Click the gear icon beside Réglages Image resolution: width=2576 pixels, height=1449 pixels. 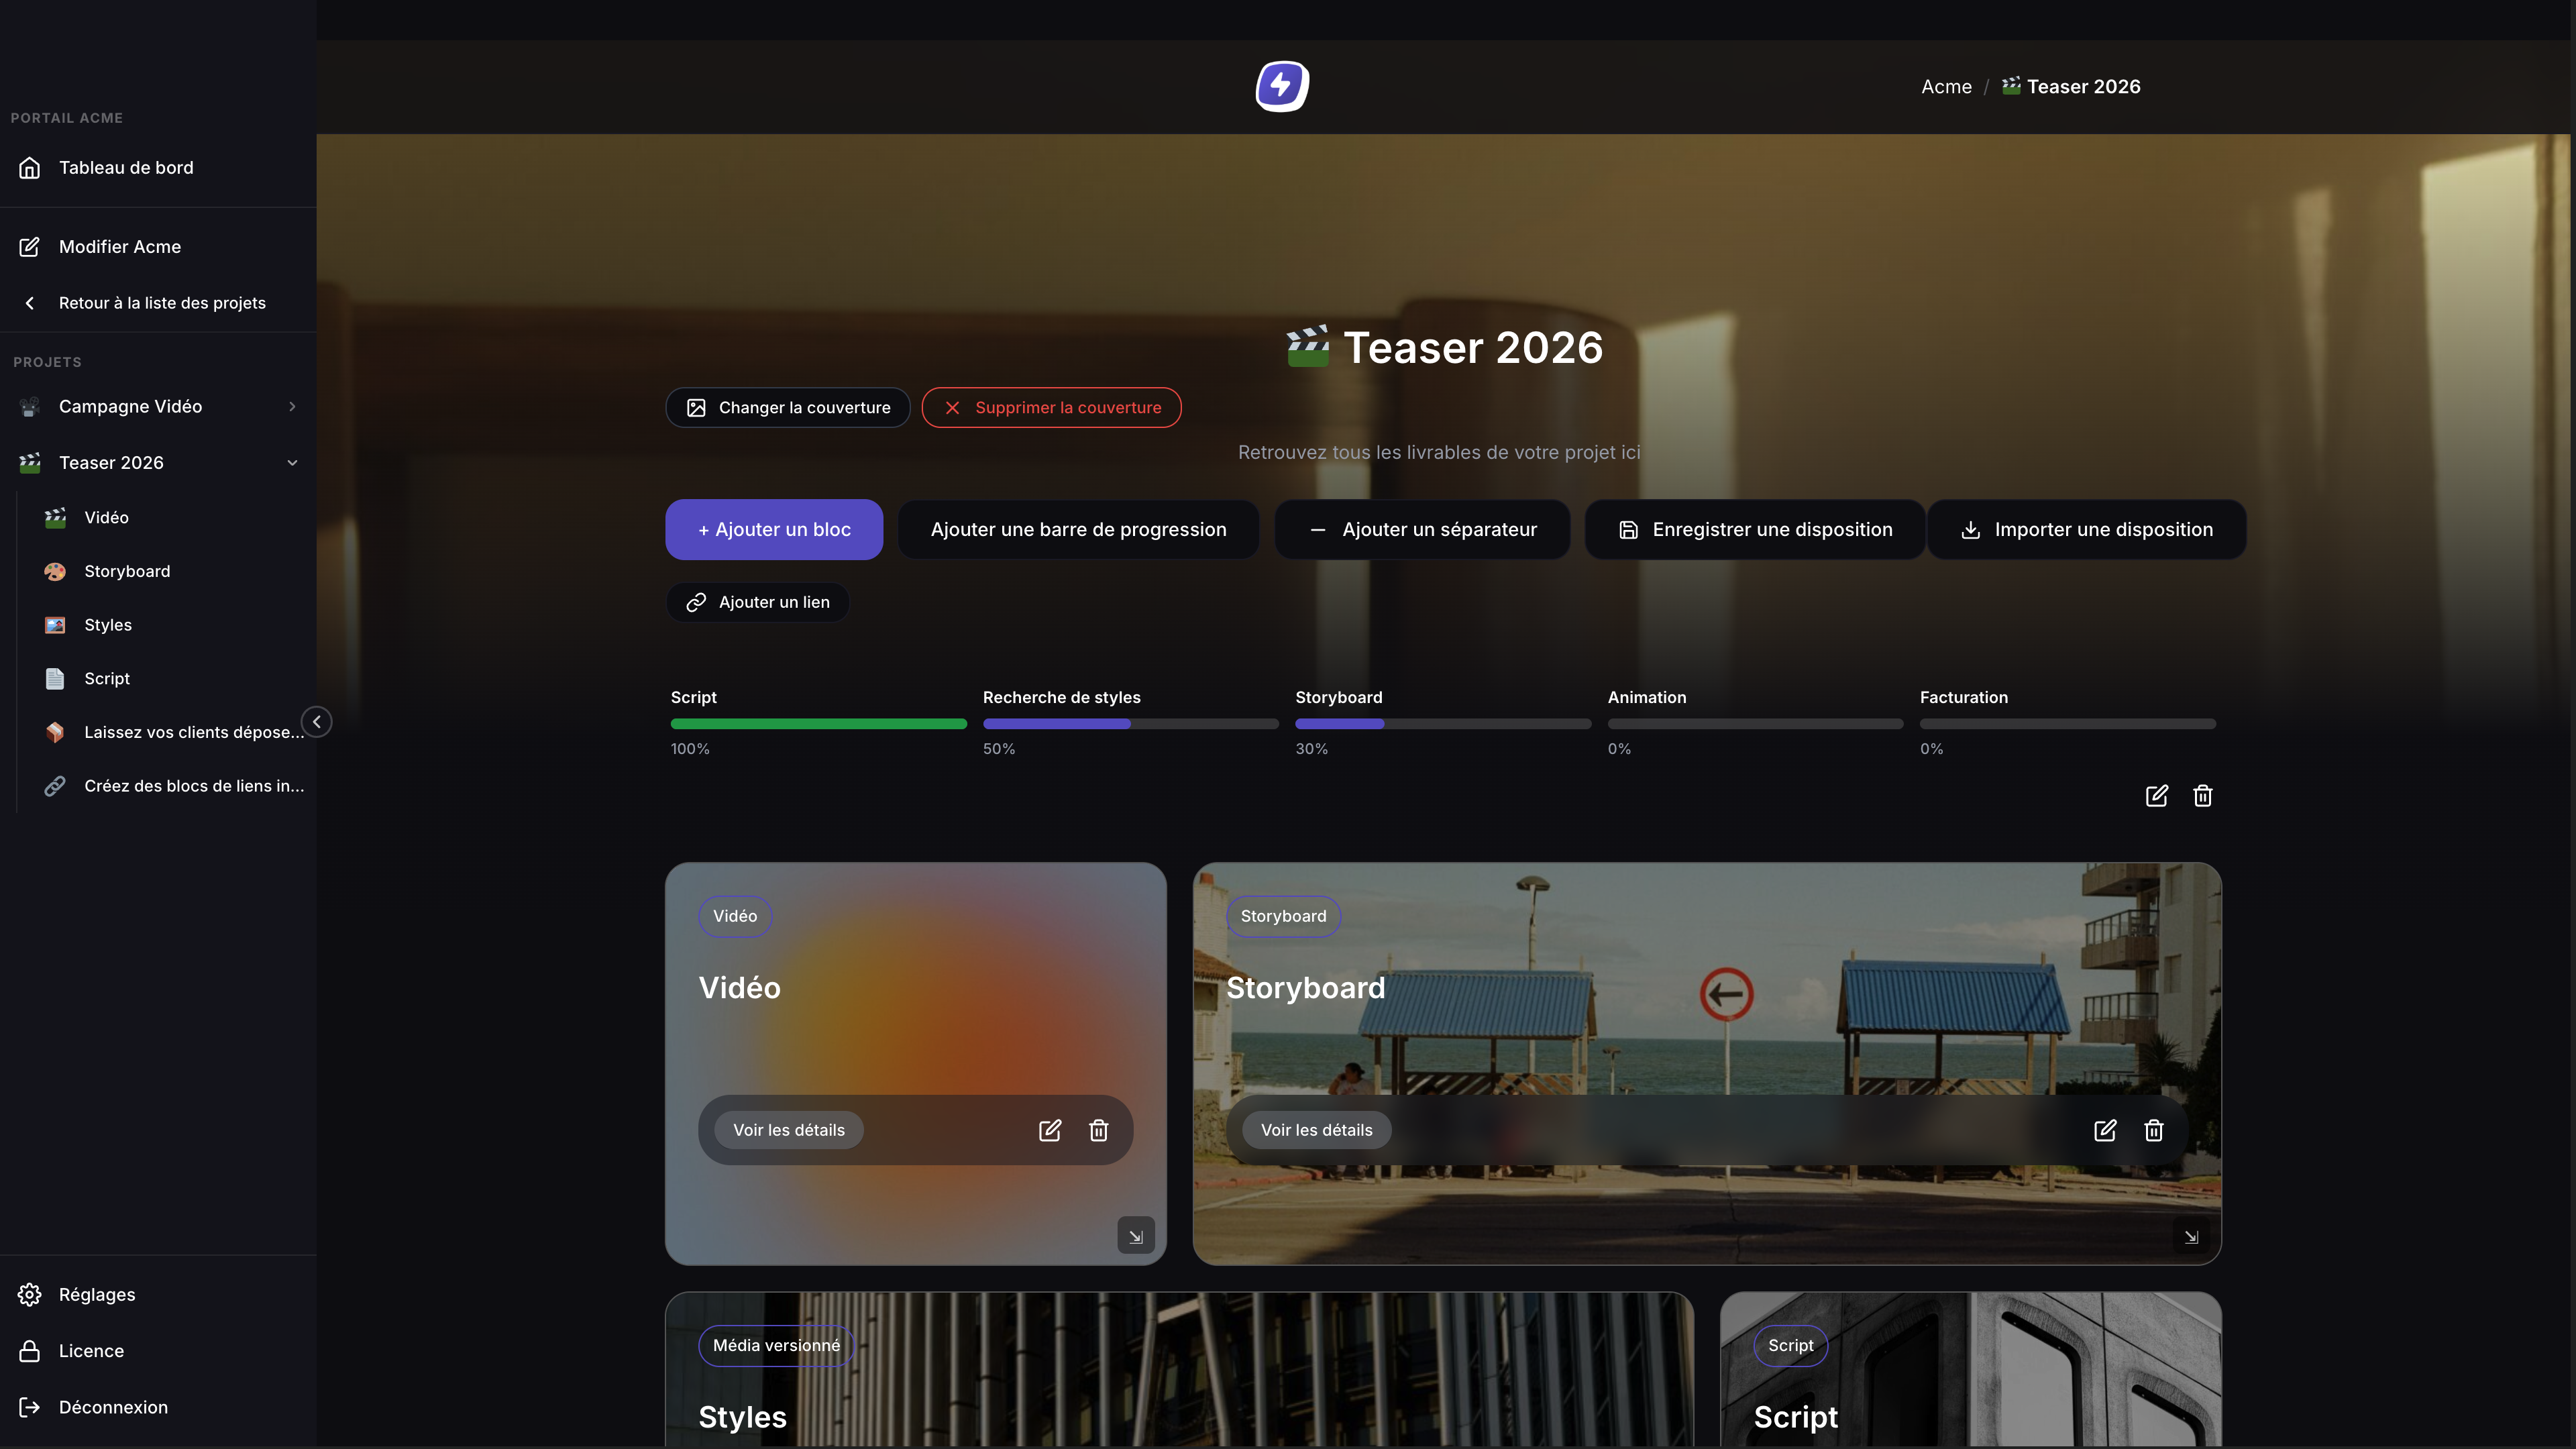click(x=30, y=1295)
